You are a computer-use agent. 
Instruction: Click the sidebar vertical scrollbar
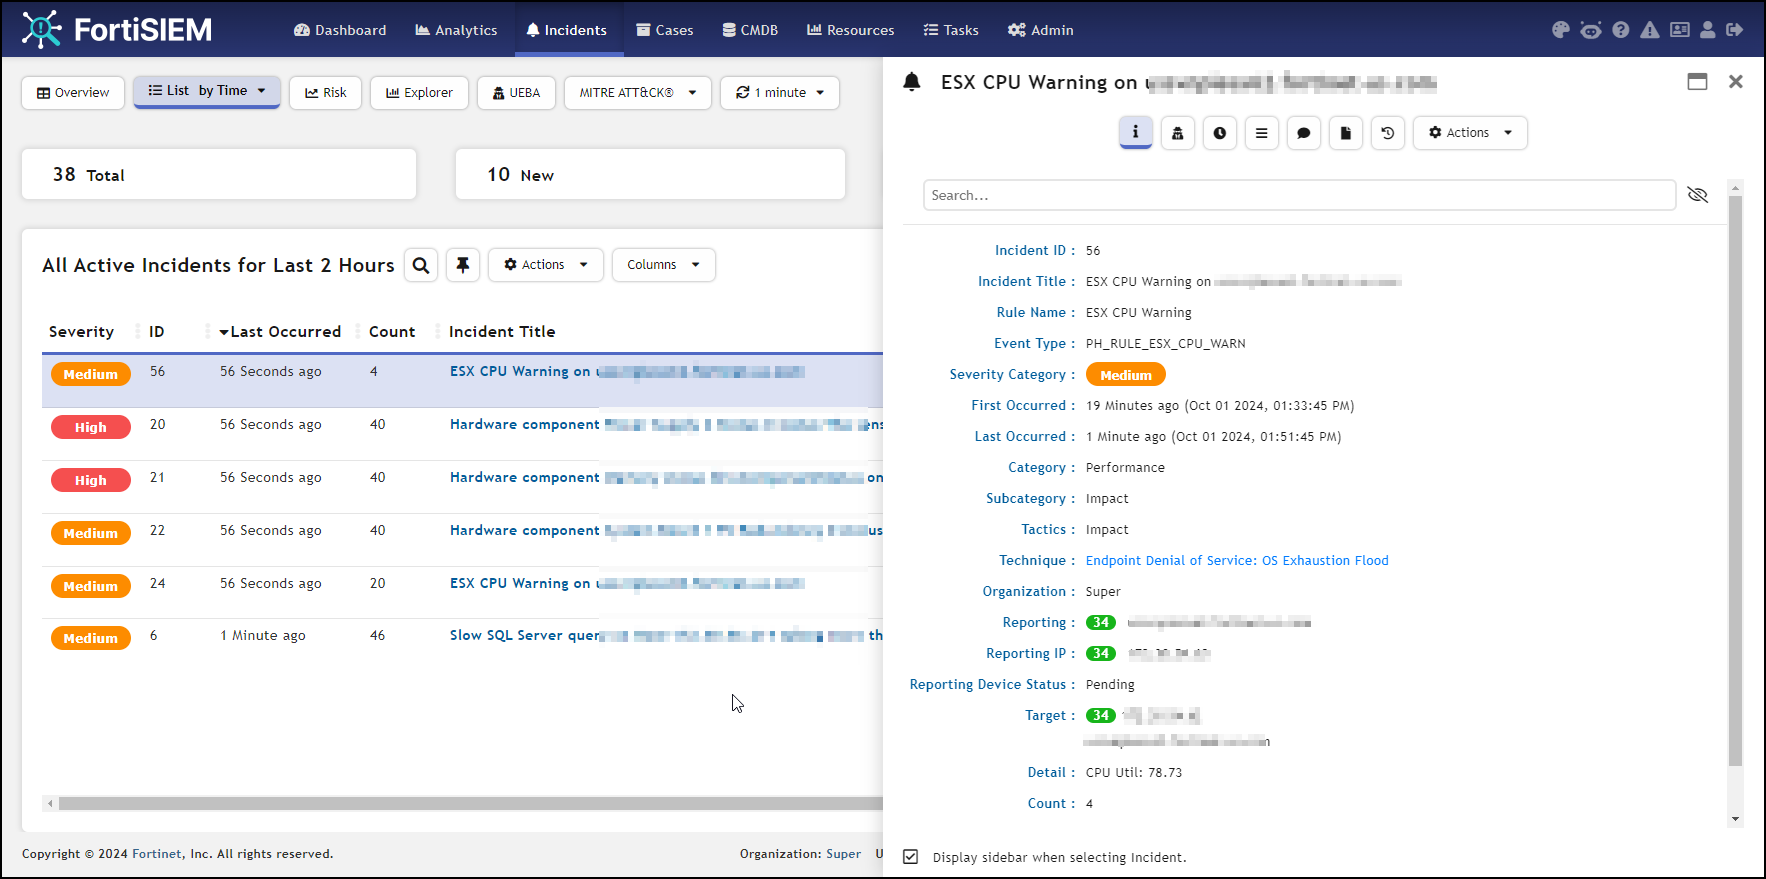1735,480
